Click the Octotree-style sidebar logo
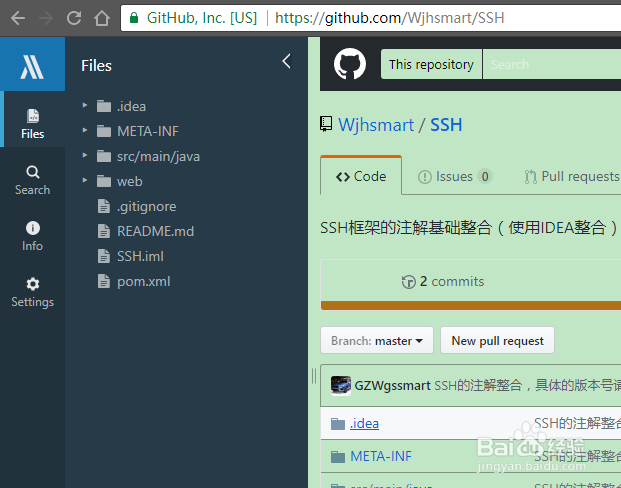This screenshot has width=621, height=488. (x=32, y=64)
